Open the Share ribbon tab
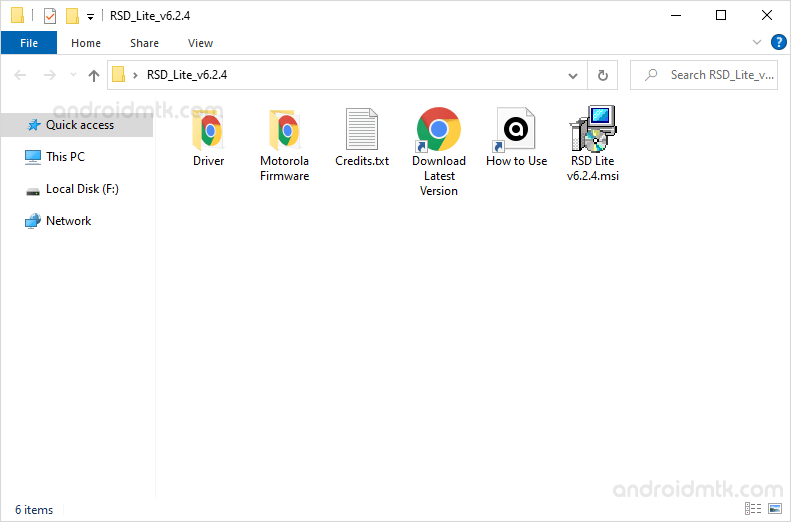 144,43
